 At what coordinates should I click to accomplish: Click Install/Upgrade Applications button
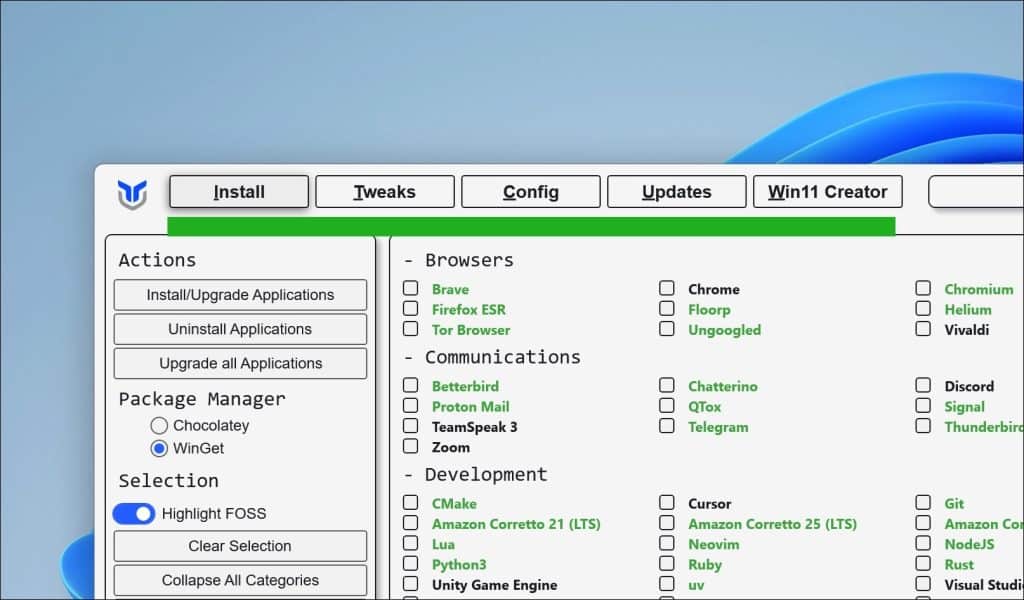pyautogui.click(x=240, y=295)
